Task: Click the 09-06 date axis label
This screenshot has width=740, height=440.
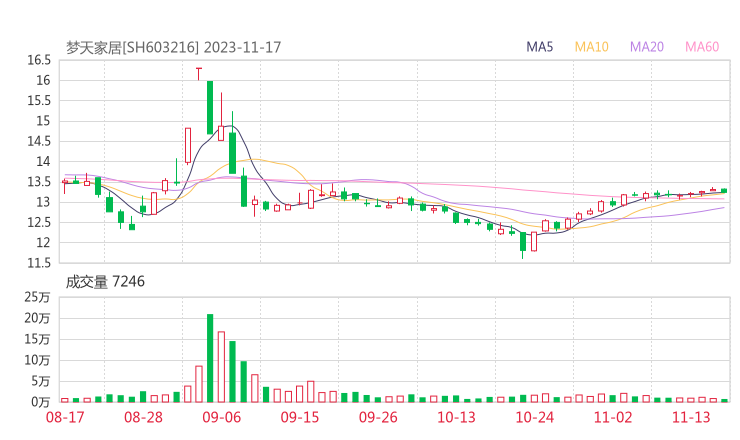Action: (x=221, y=417)
